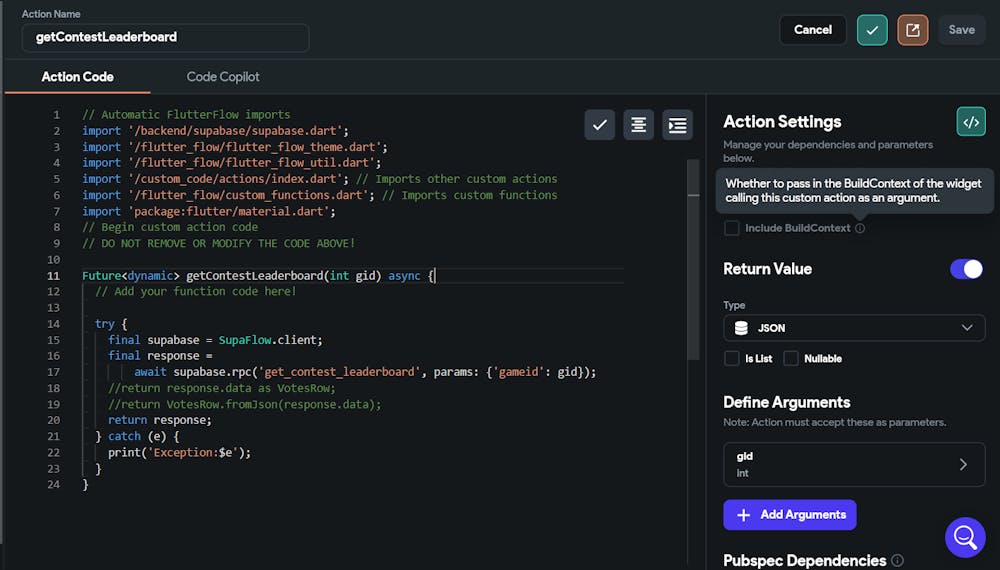The width and height of the screenshot is (1000, 570).
Task: Click the Add Arguments button
Action: 790,515
